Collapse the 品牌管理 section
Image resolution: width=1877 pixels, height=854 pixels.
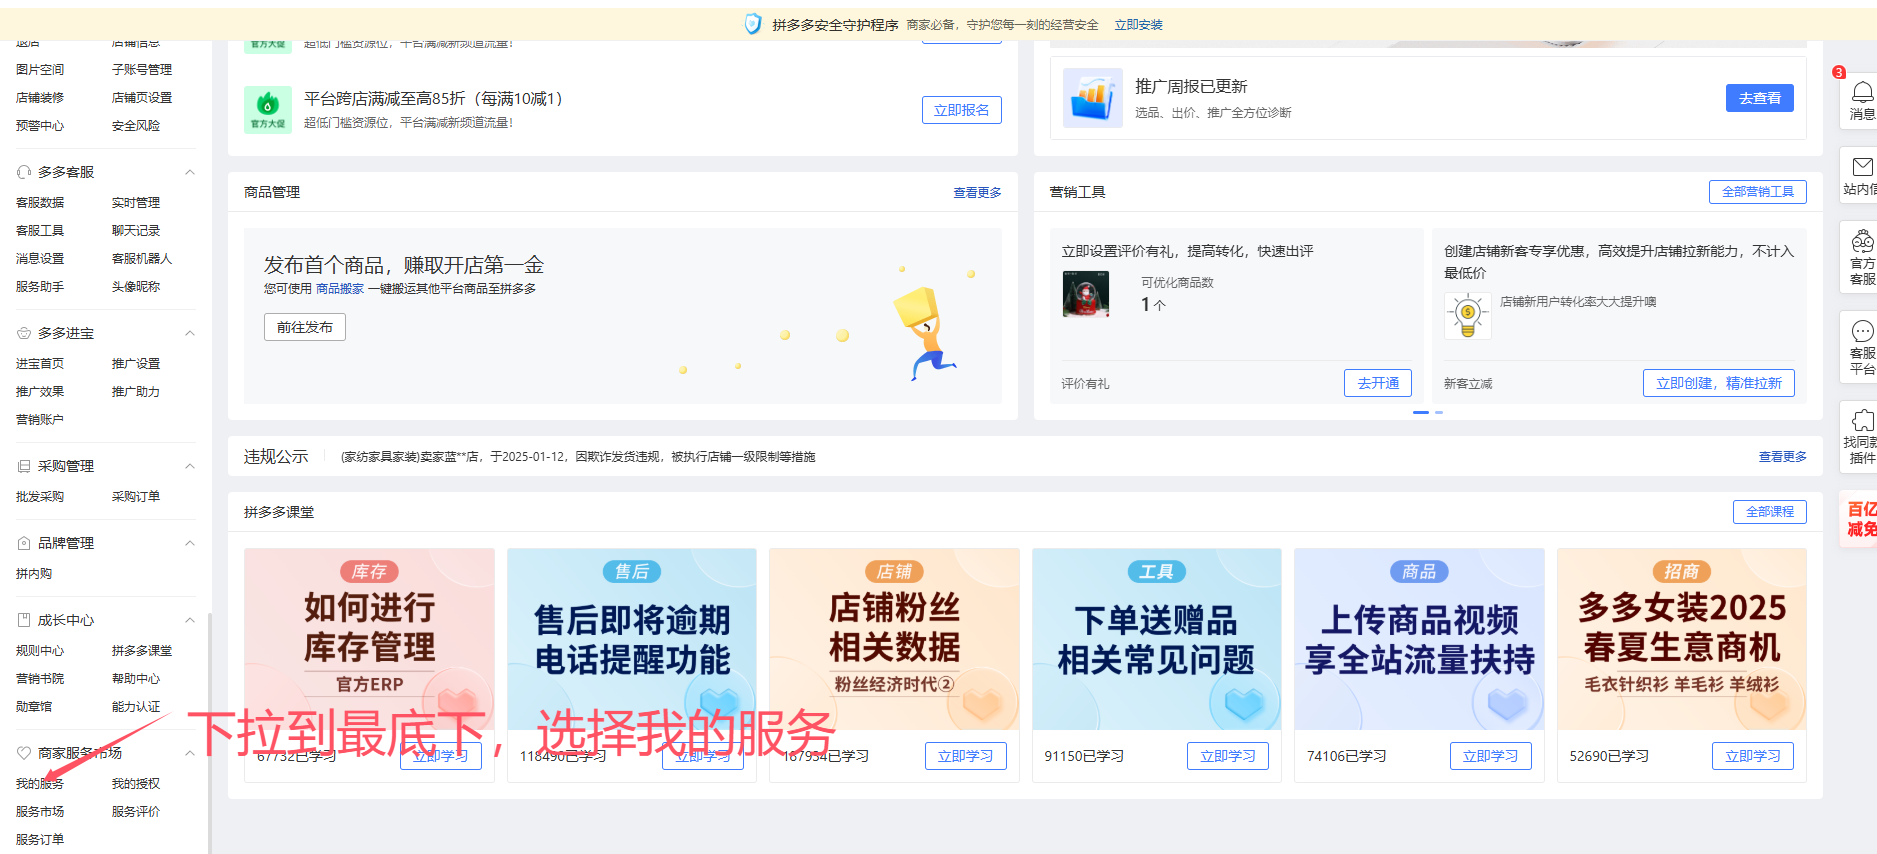[189, 543]
